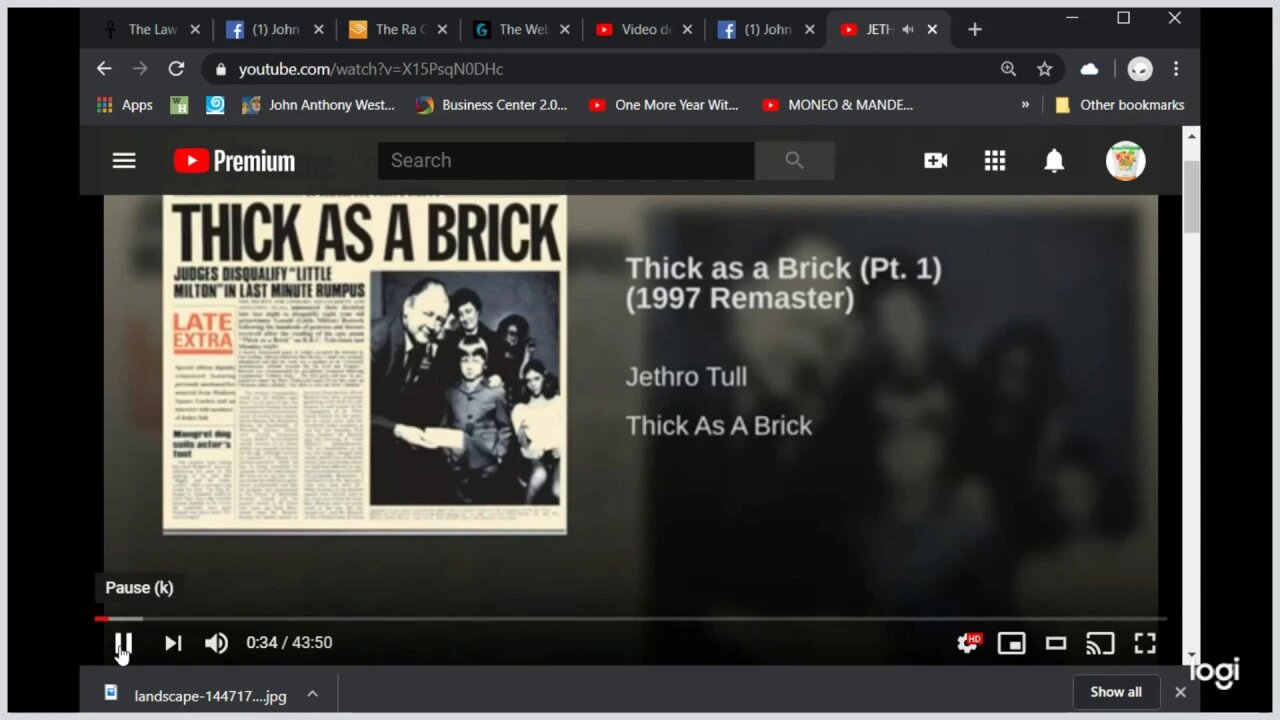Activate miniplayer mode
Image resolution: width=1280 pixels, height=720 pixels.
[1012, 643]
